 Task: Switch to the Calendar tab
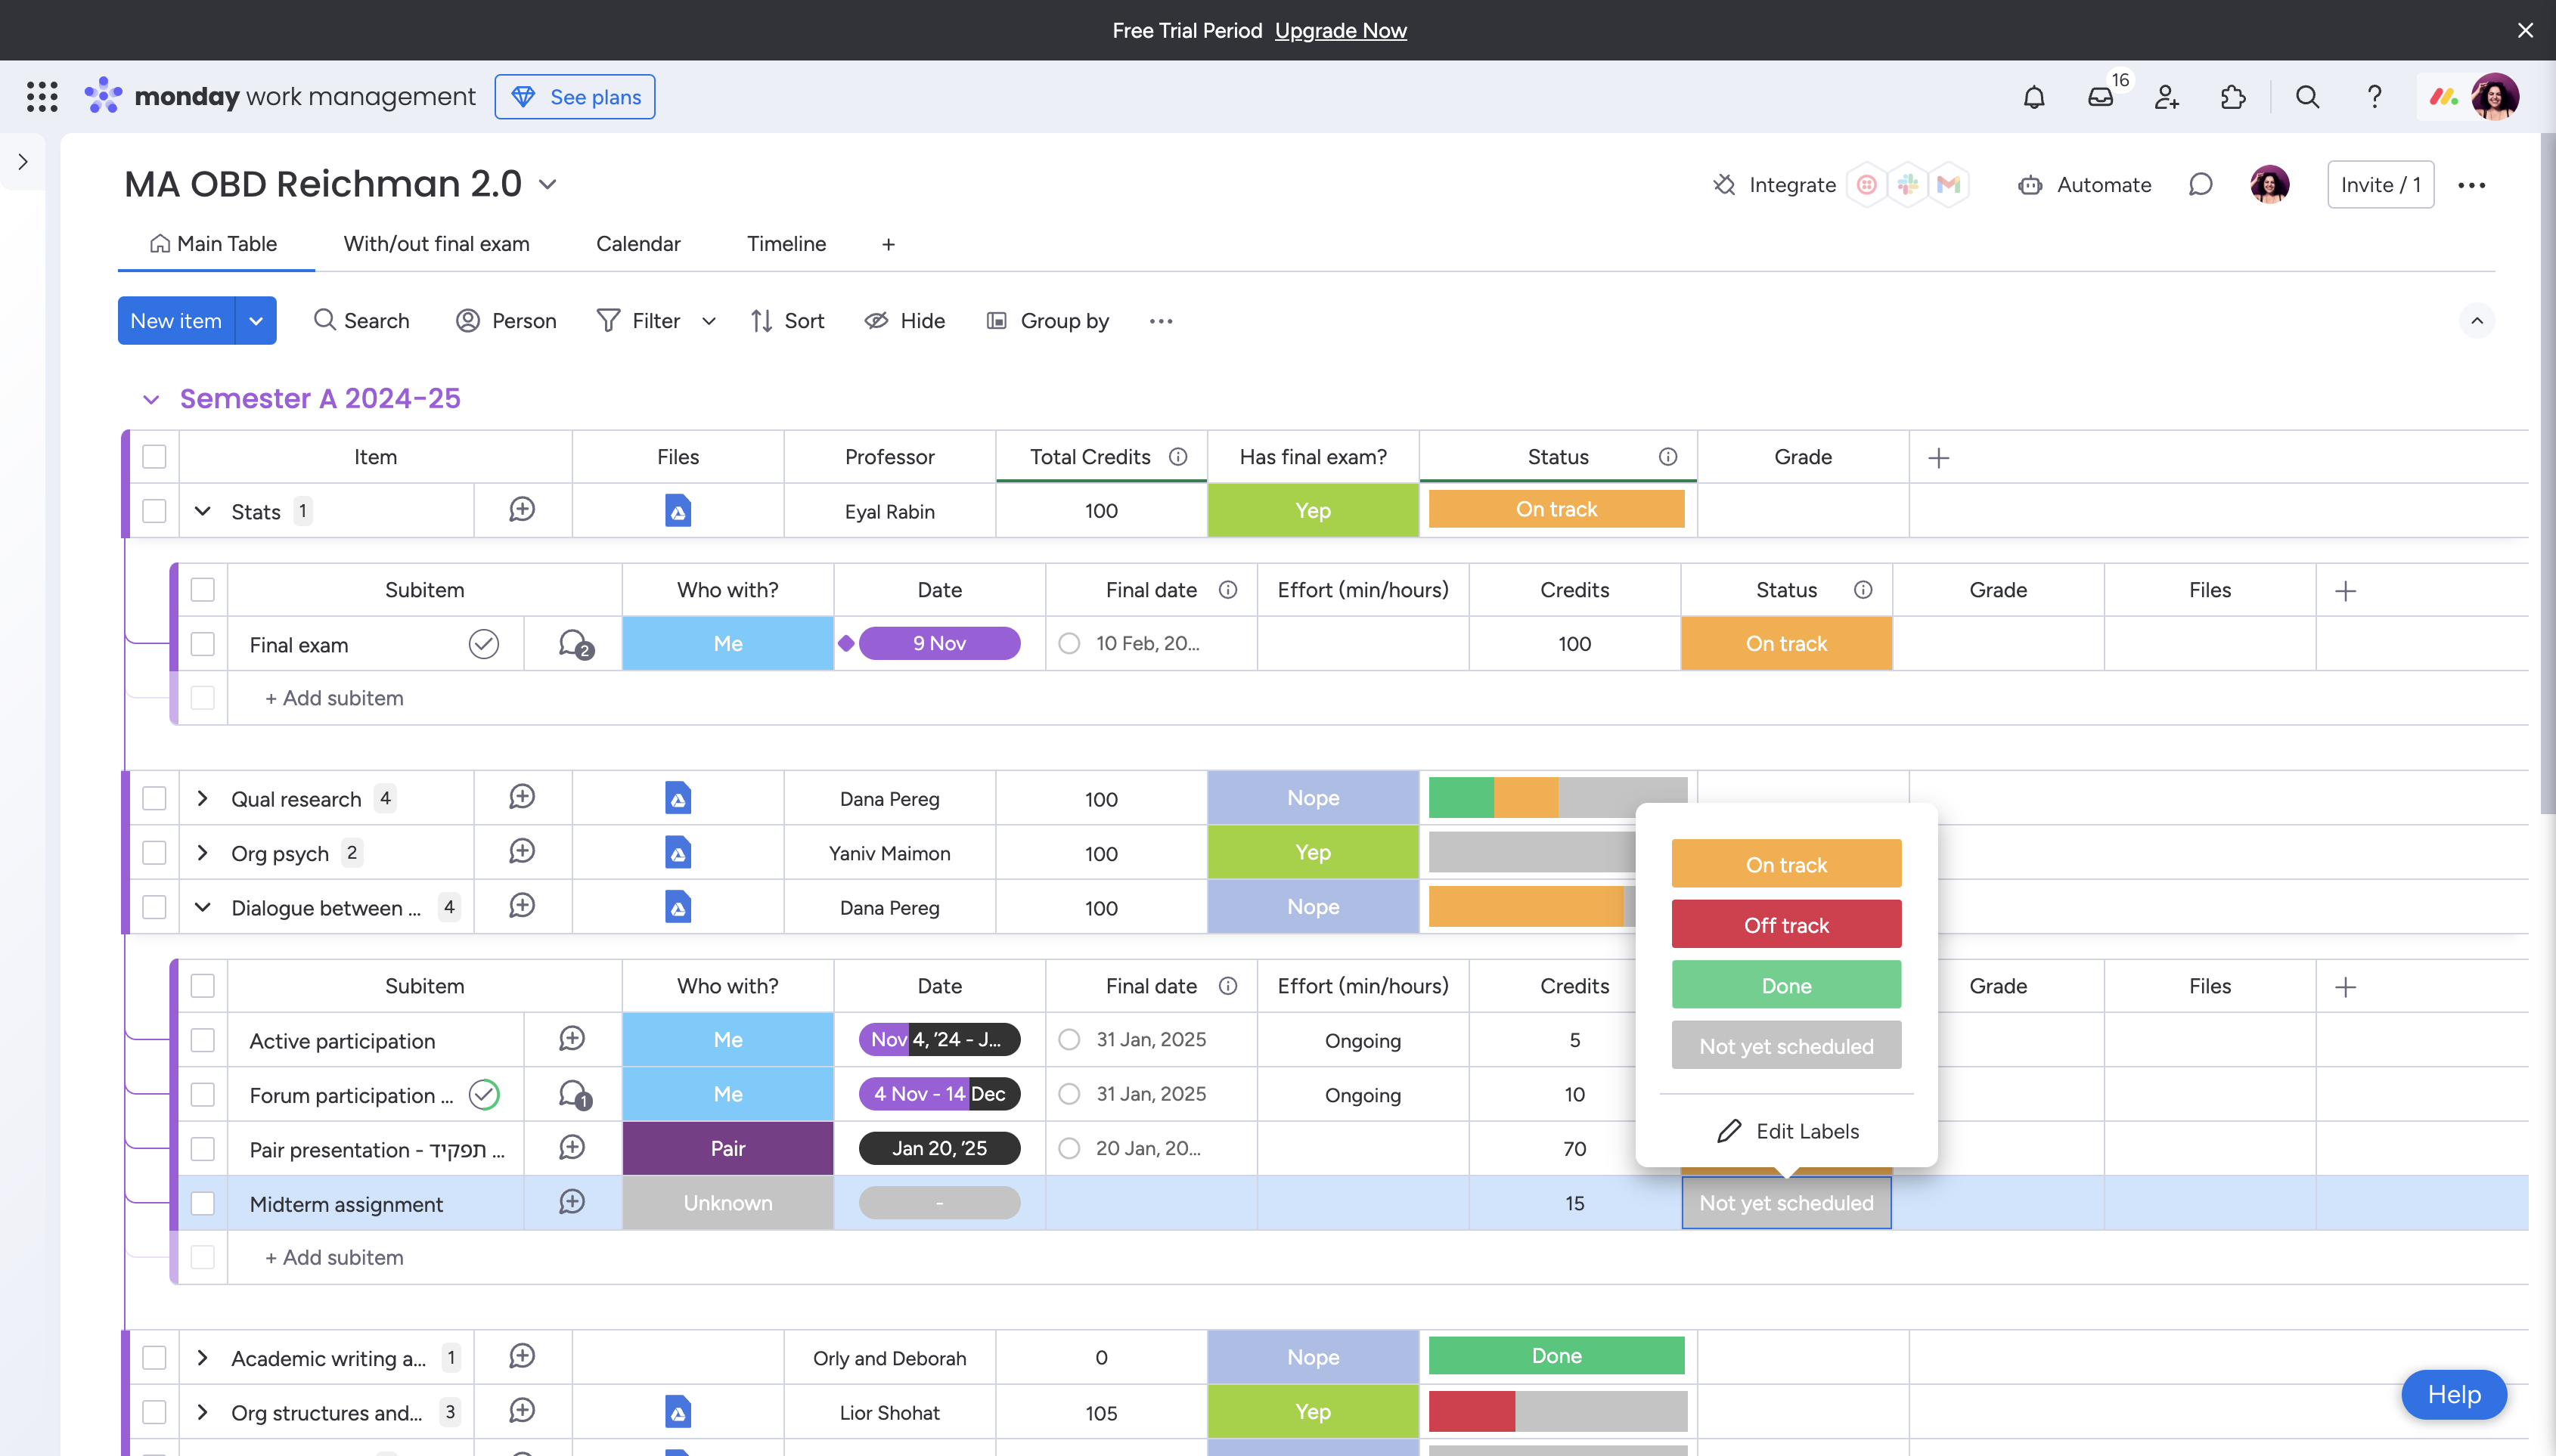(638, 244)
